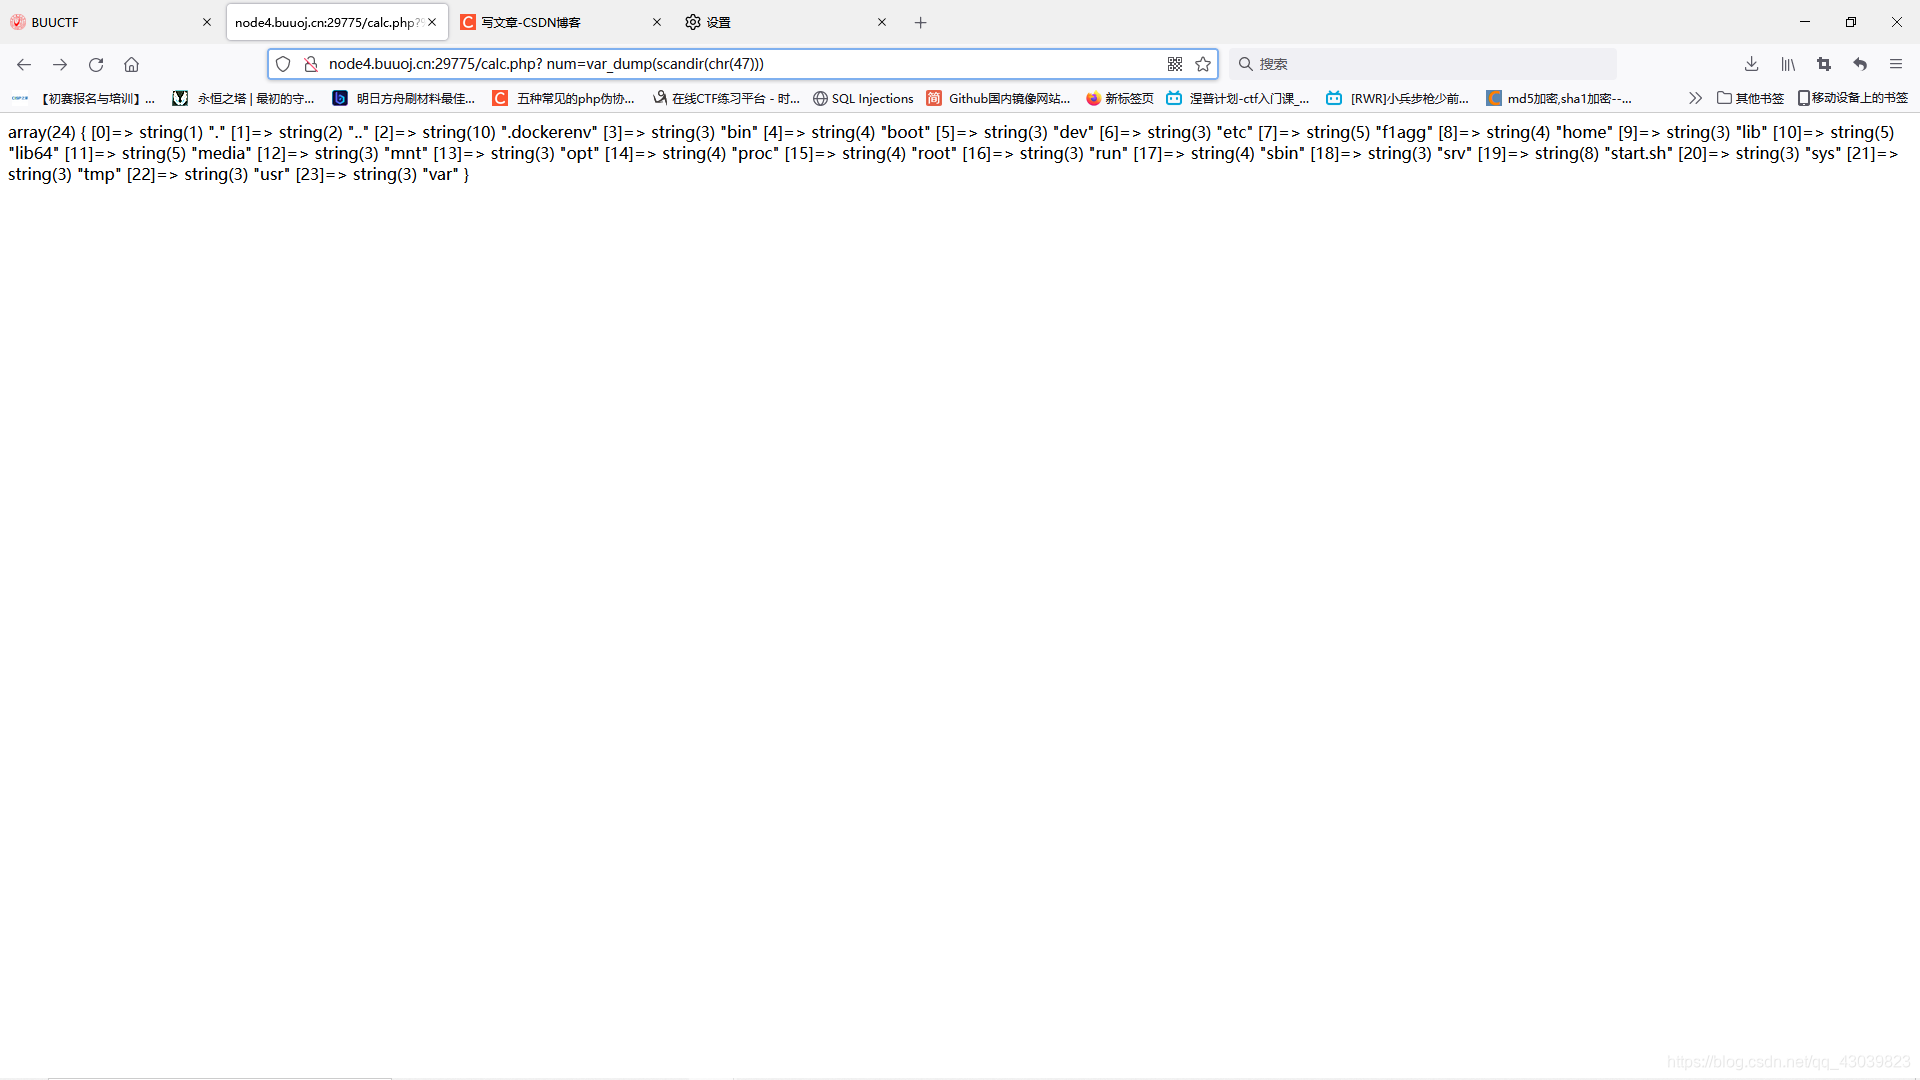Open a new tab with plus button
Viewport: 1920px width, 1080px height.
coord(921,22)
